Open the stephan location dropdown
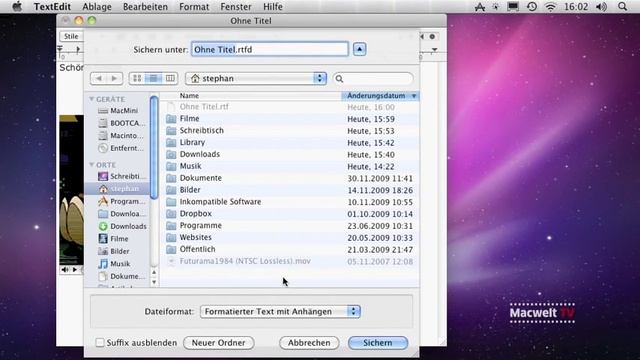The height and width of the screenshot is (360, 640). (x=256, y=78)
